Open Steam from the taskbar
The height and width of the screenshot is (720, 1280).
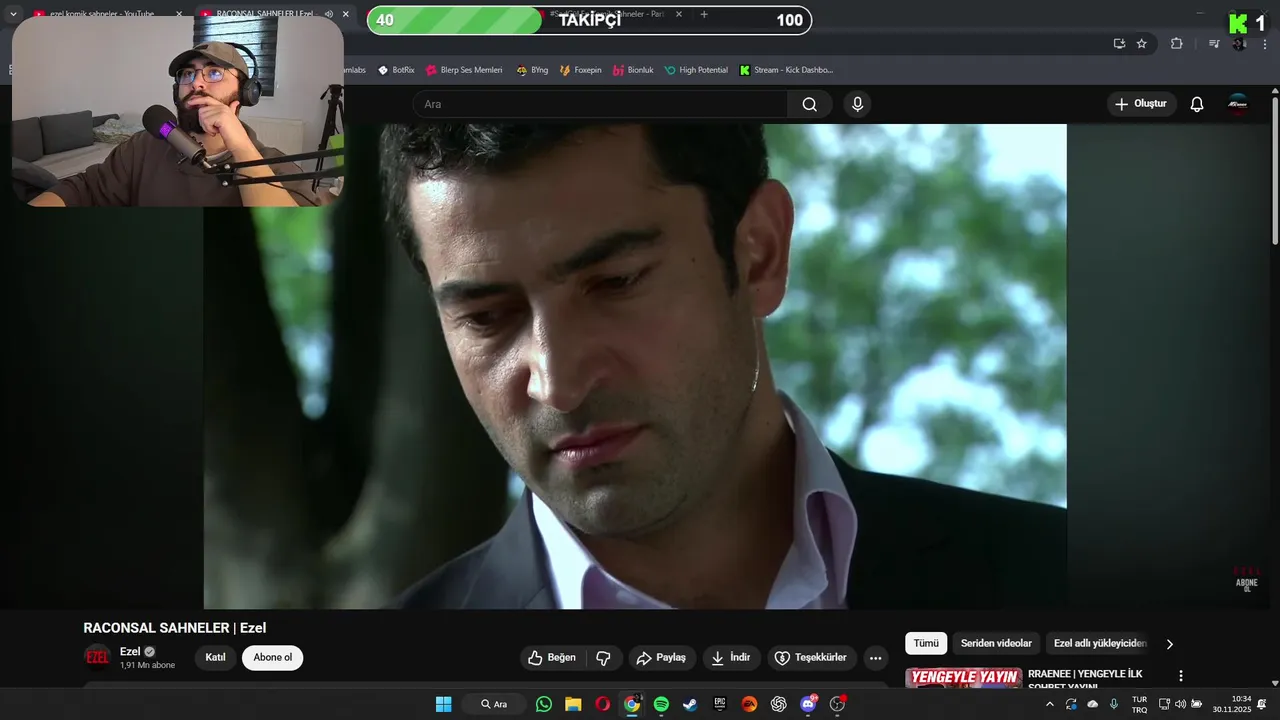pos(690,704)
